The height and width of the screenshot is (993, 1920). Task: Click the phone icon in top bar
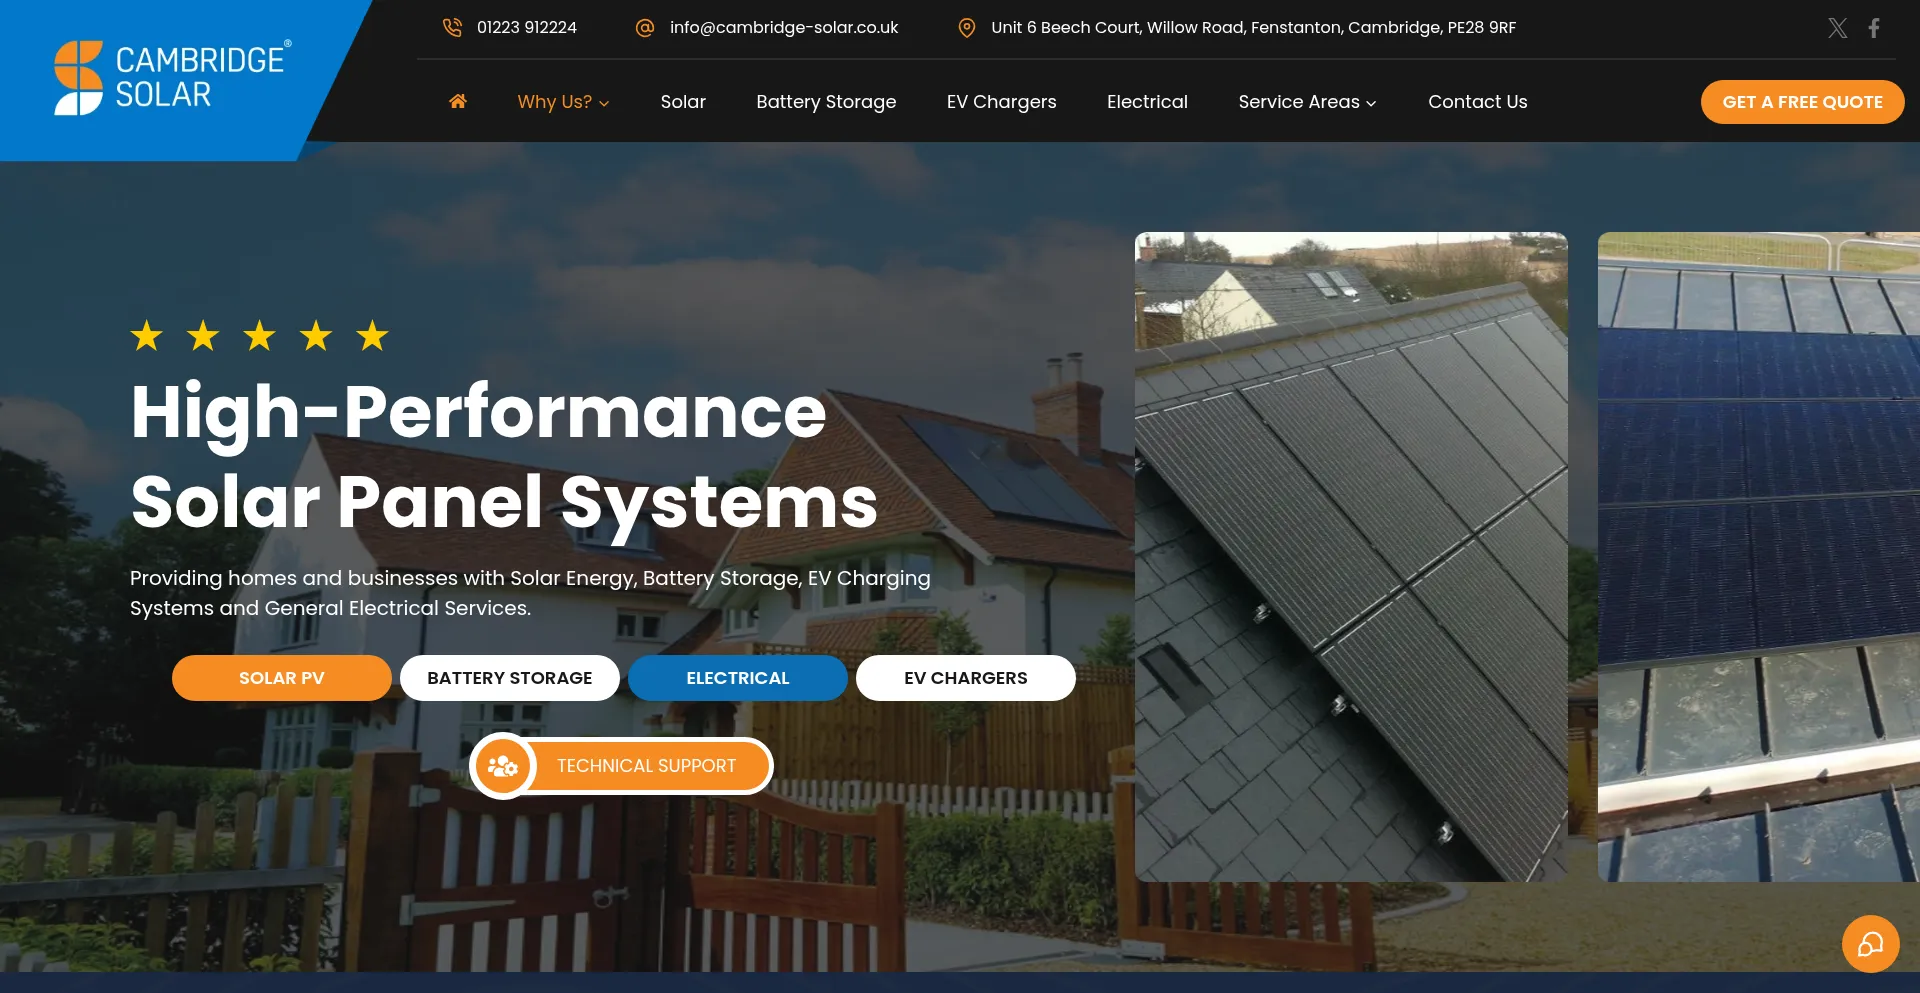pyautogui.click(x=452, y=28)
